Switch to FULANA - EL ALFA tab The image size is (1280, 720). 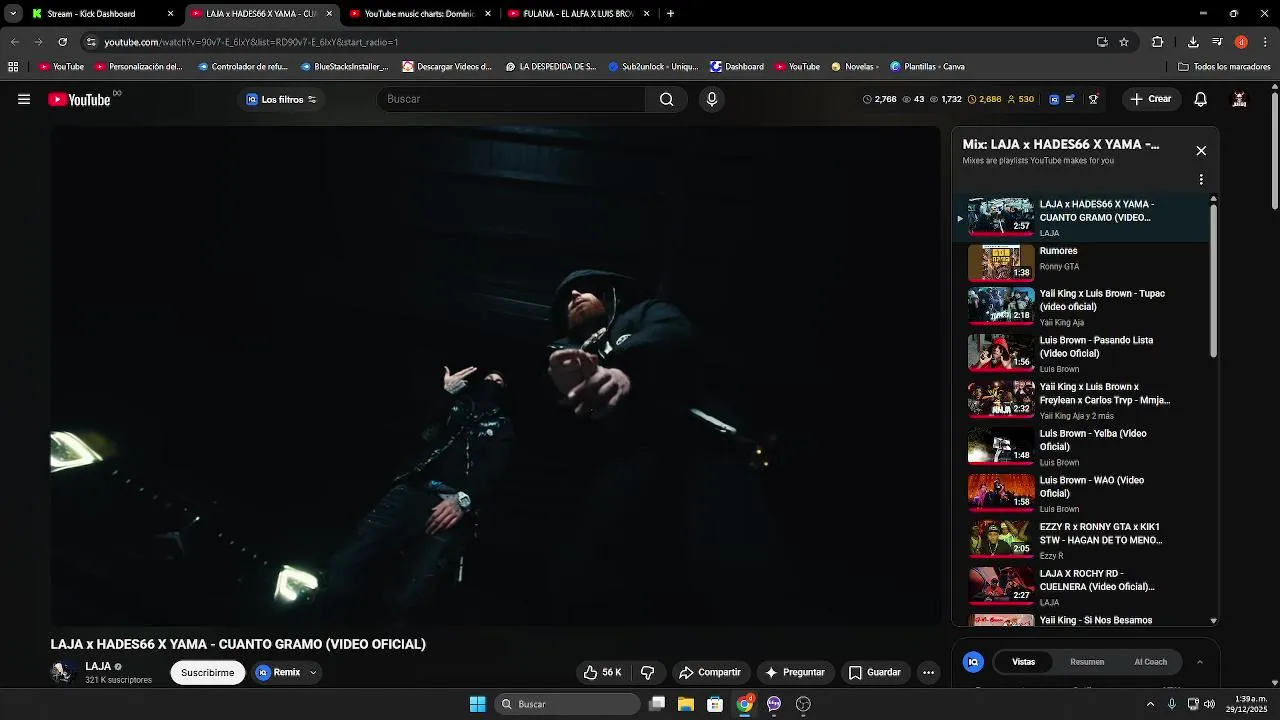(579, 14)
